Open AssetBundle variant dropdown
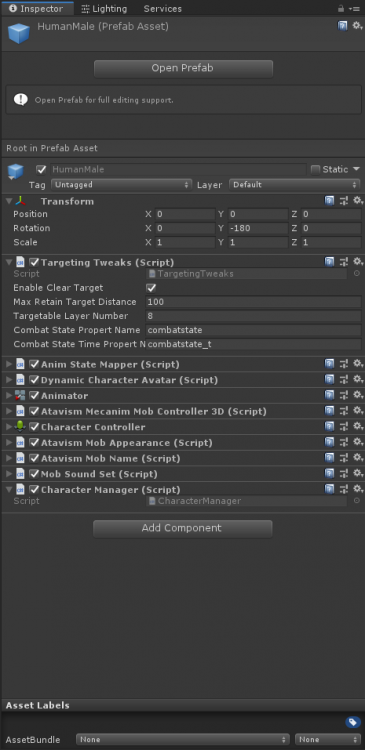The height and width of the screenshot is (750, 365). click(328, 739)
